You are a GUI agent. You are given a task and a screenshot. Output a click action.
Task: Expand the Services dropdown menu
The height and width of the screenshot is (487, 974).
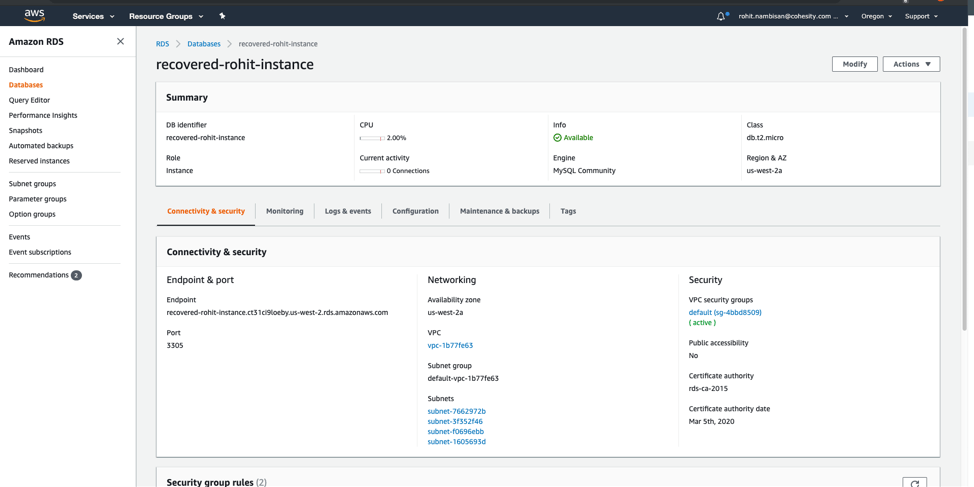point(93,16)
